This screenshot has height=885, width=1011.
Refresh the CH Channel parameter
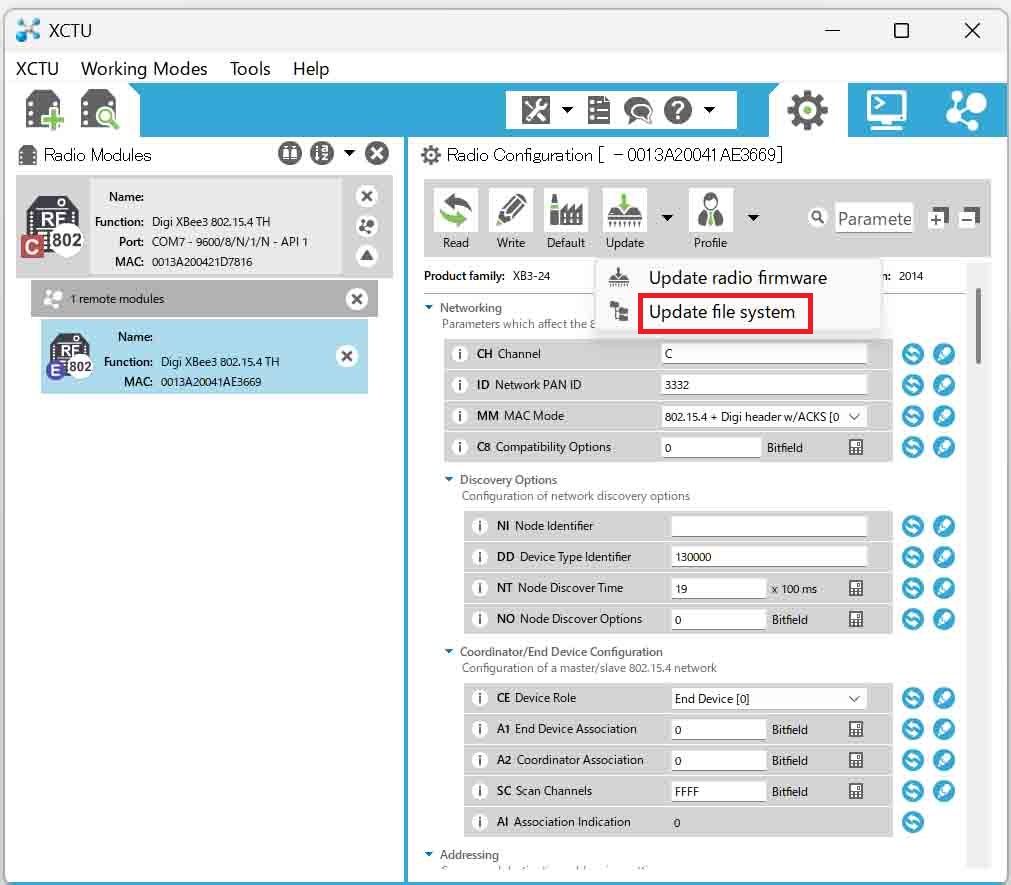click(912, 354)
